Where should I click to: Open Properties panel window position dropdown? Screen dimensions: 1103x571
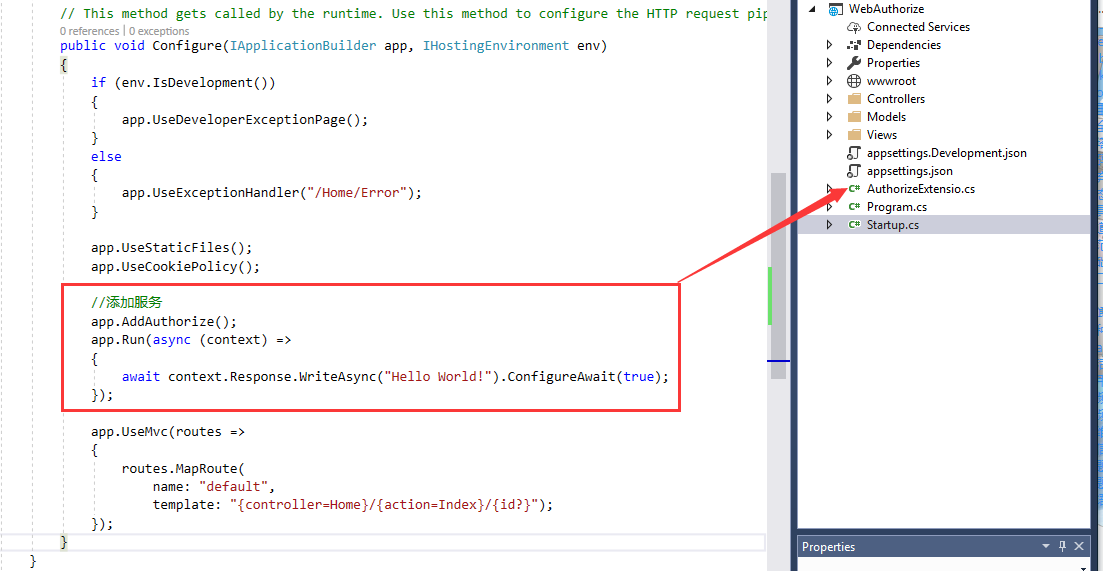coord(1045,547)
